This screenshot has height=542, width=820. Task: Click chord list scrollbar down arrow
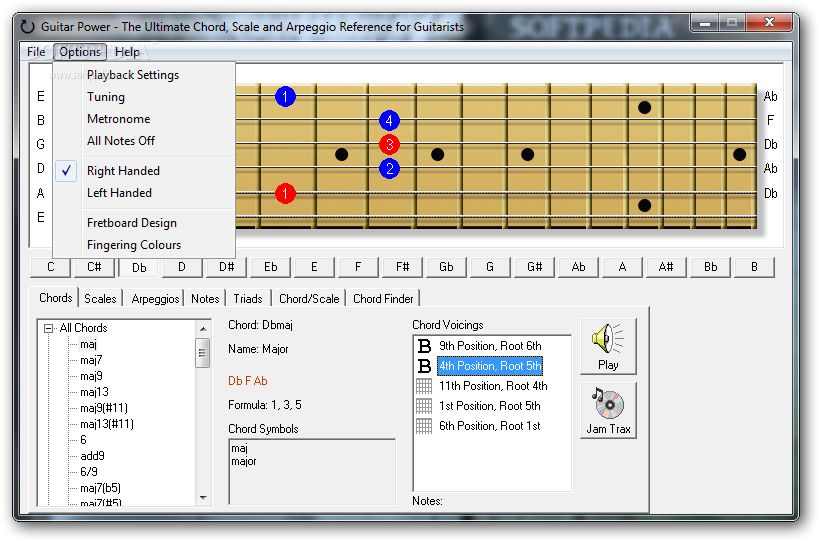click(x=203, y=498)
